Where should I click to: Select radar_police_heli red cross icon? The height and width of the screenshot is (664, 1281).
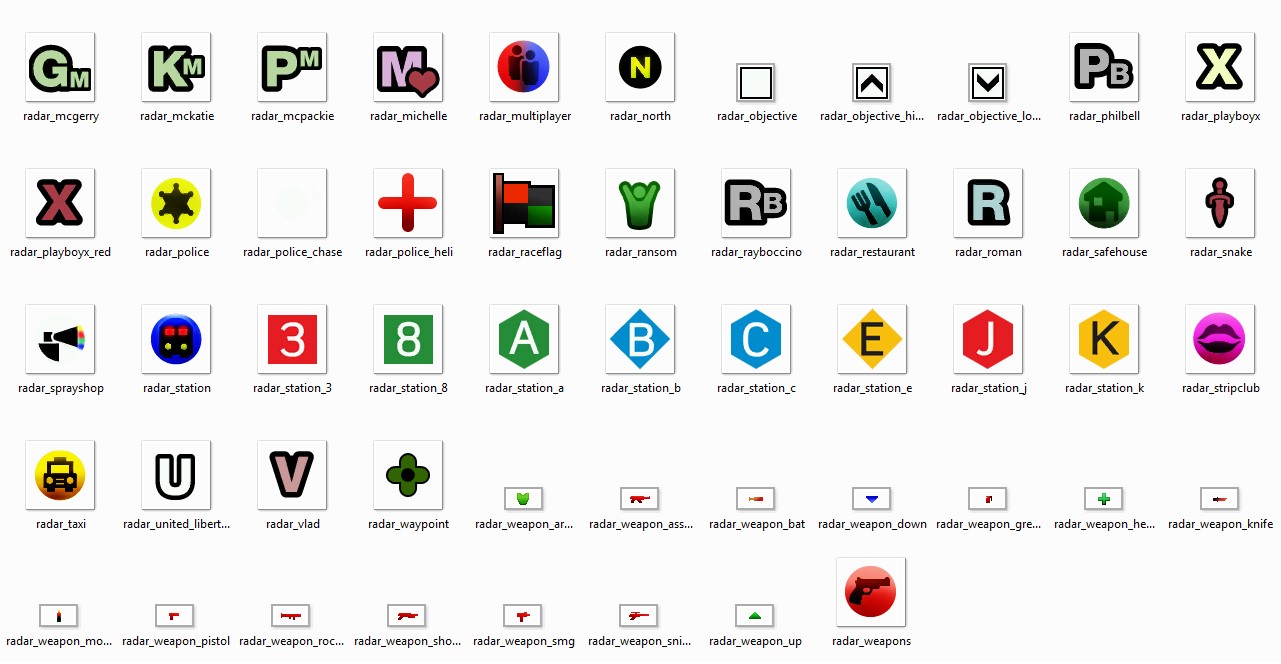(408, 203)
